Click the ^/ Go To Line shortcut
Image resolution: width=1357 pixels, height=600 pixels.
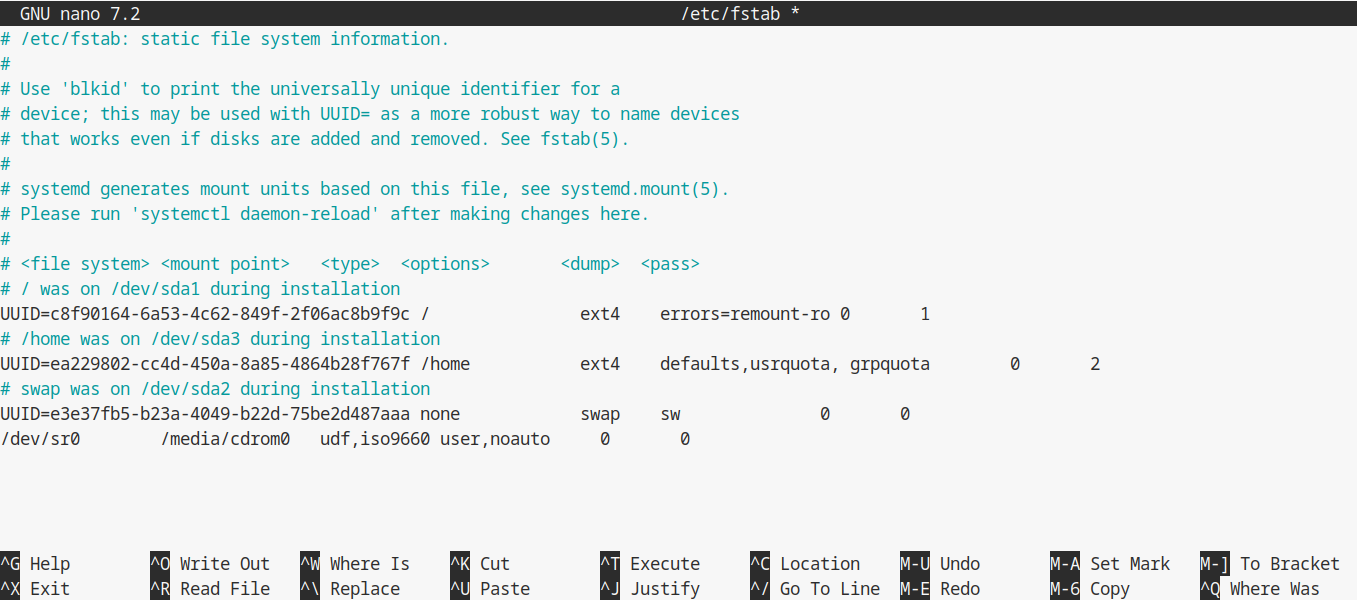click(815, 589)
